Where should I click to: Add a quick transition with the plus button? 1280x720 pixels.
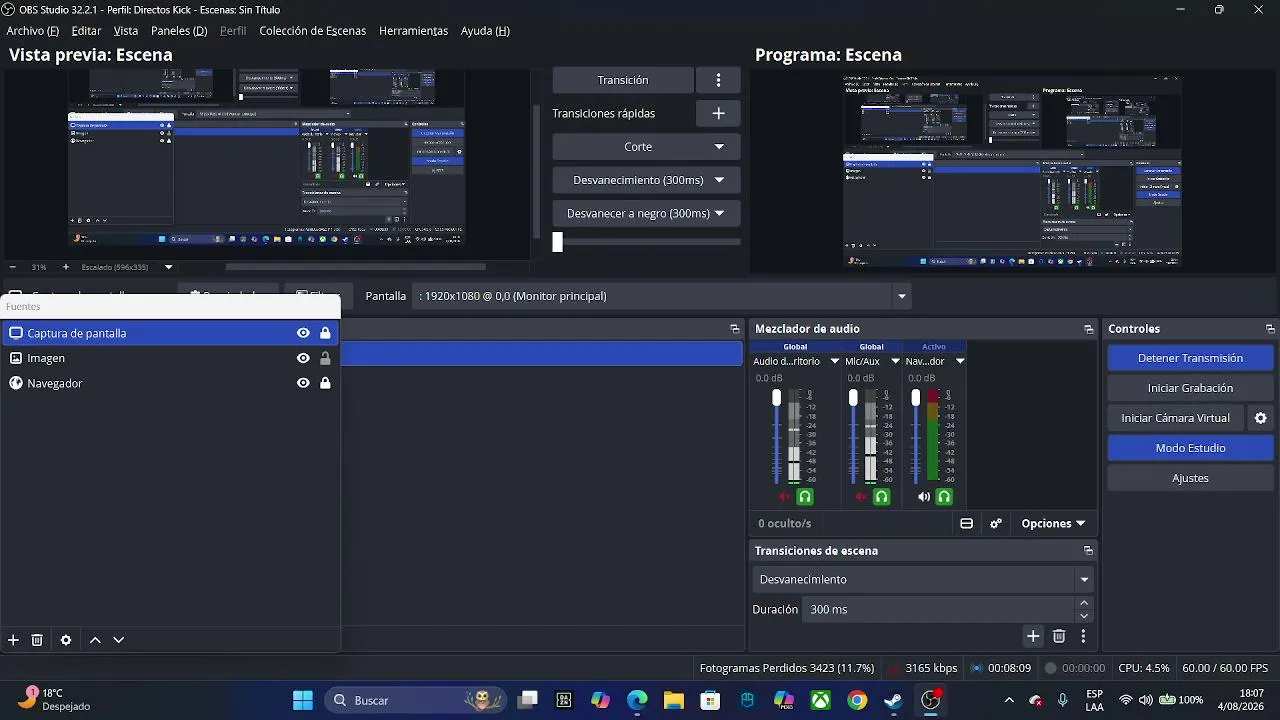718,113
